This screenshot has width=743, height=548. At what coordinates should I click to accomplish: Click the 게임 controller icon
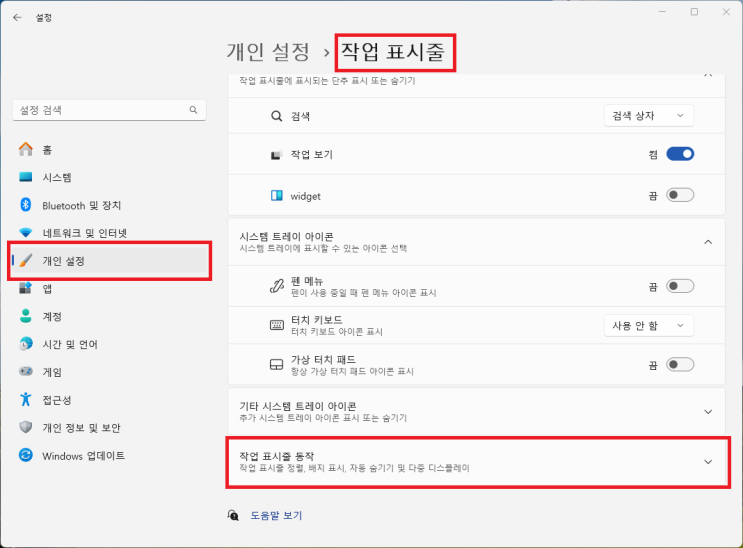(x=26, y=371)
